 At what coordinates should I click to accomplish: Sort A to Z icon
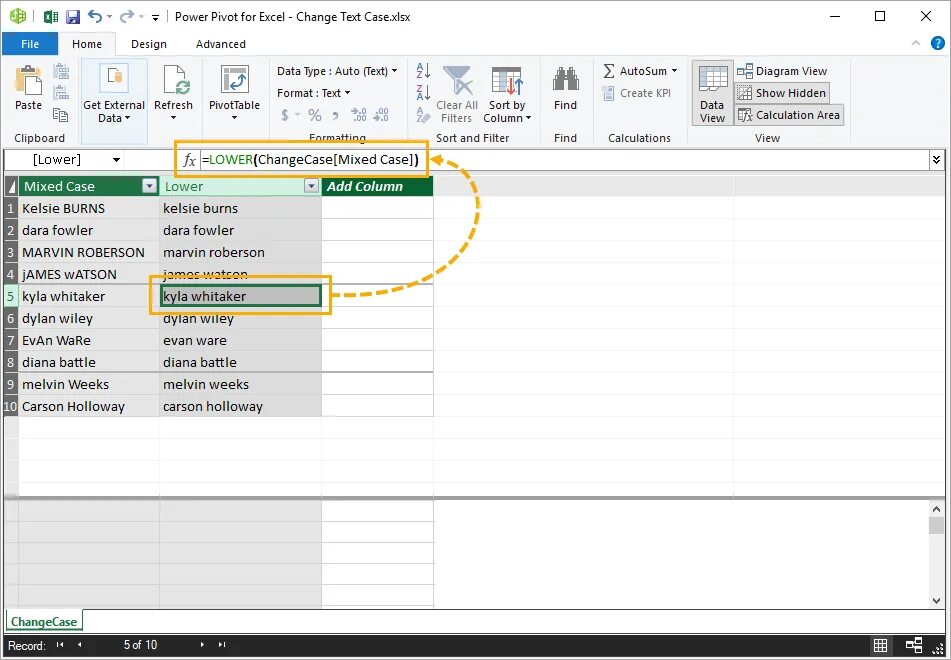[x=423, y=70]
